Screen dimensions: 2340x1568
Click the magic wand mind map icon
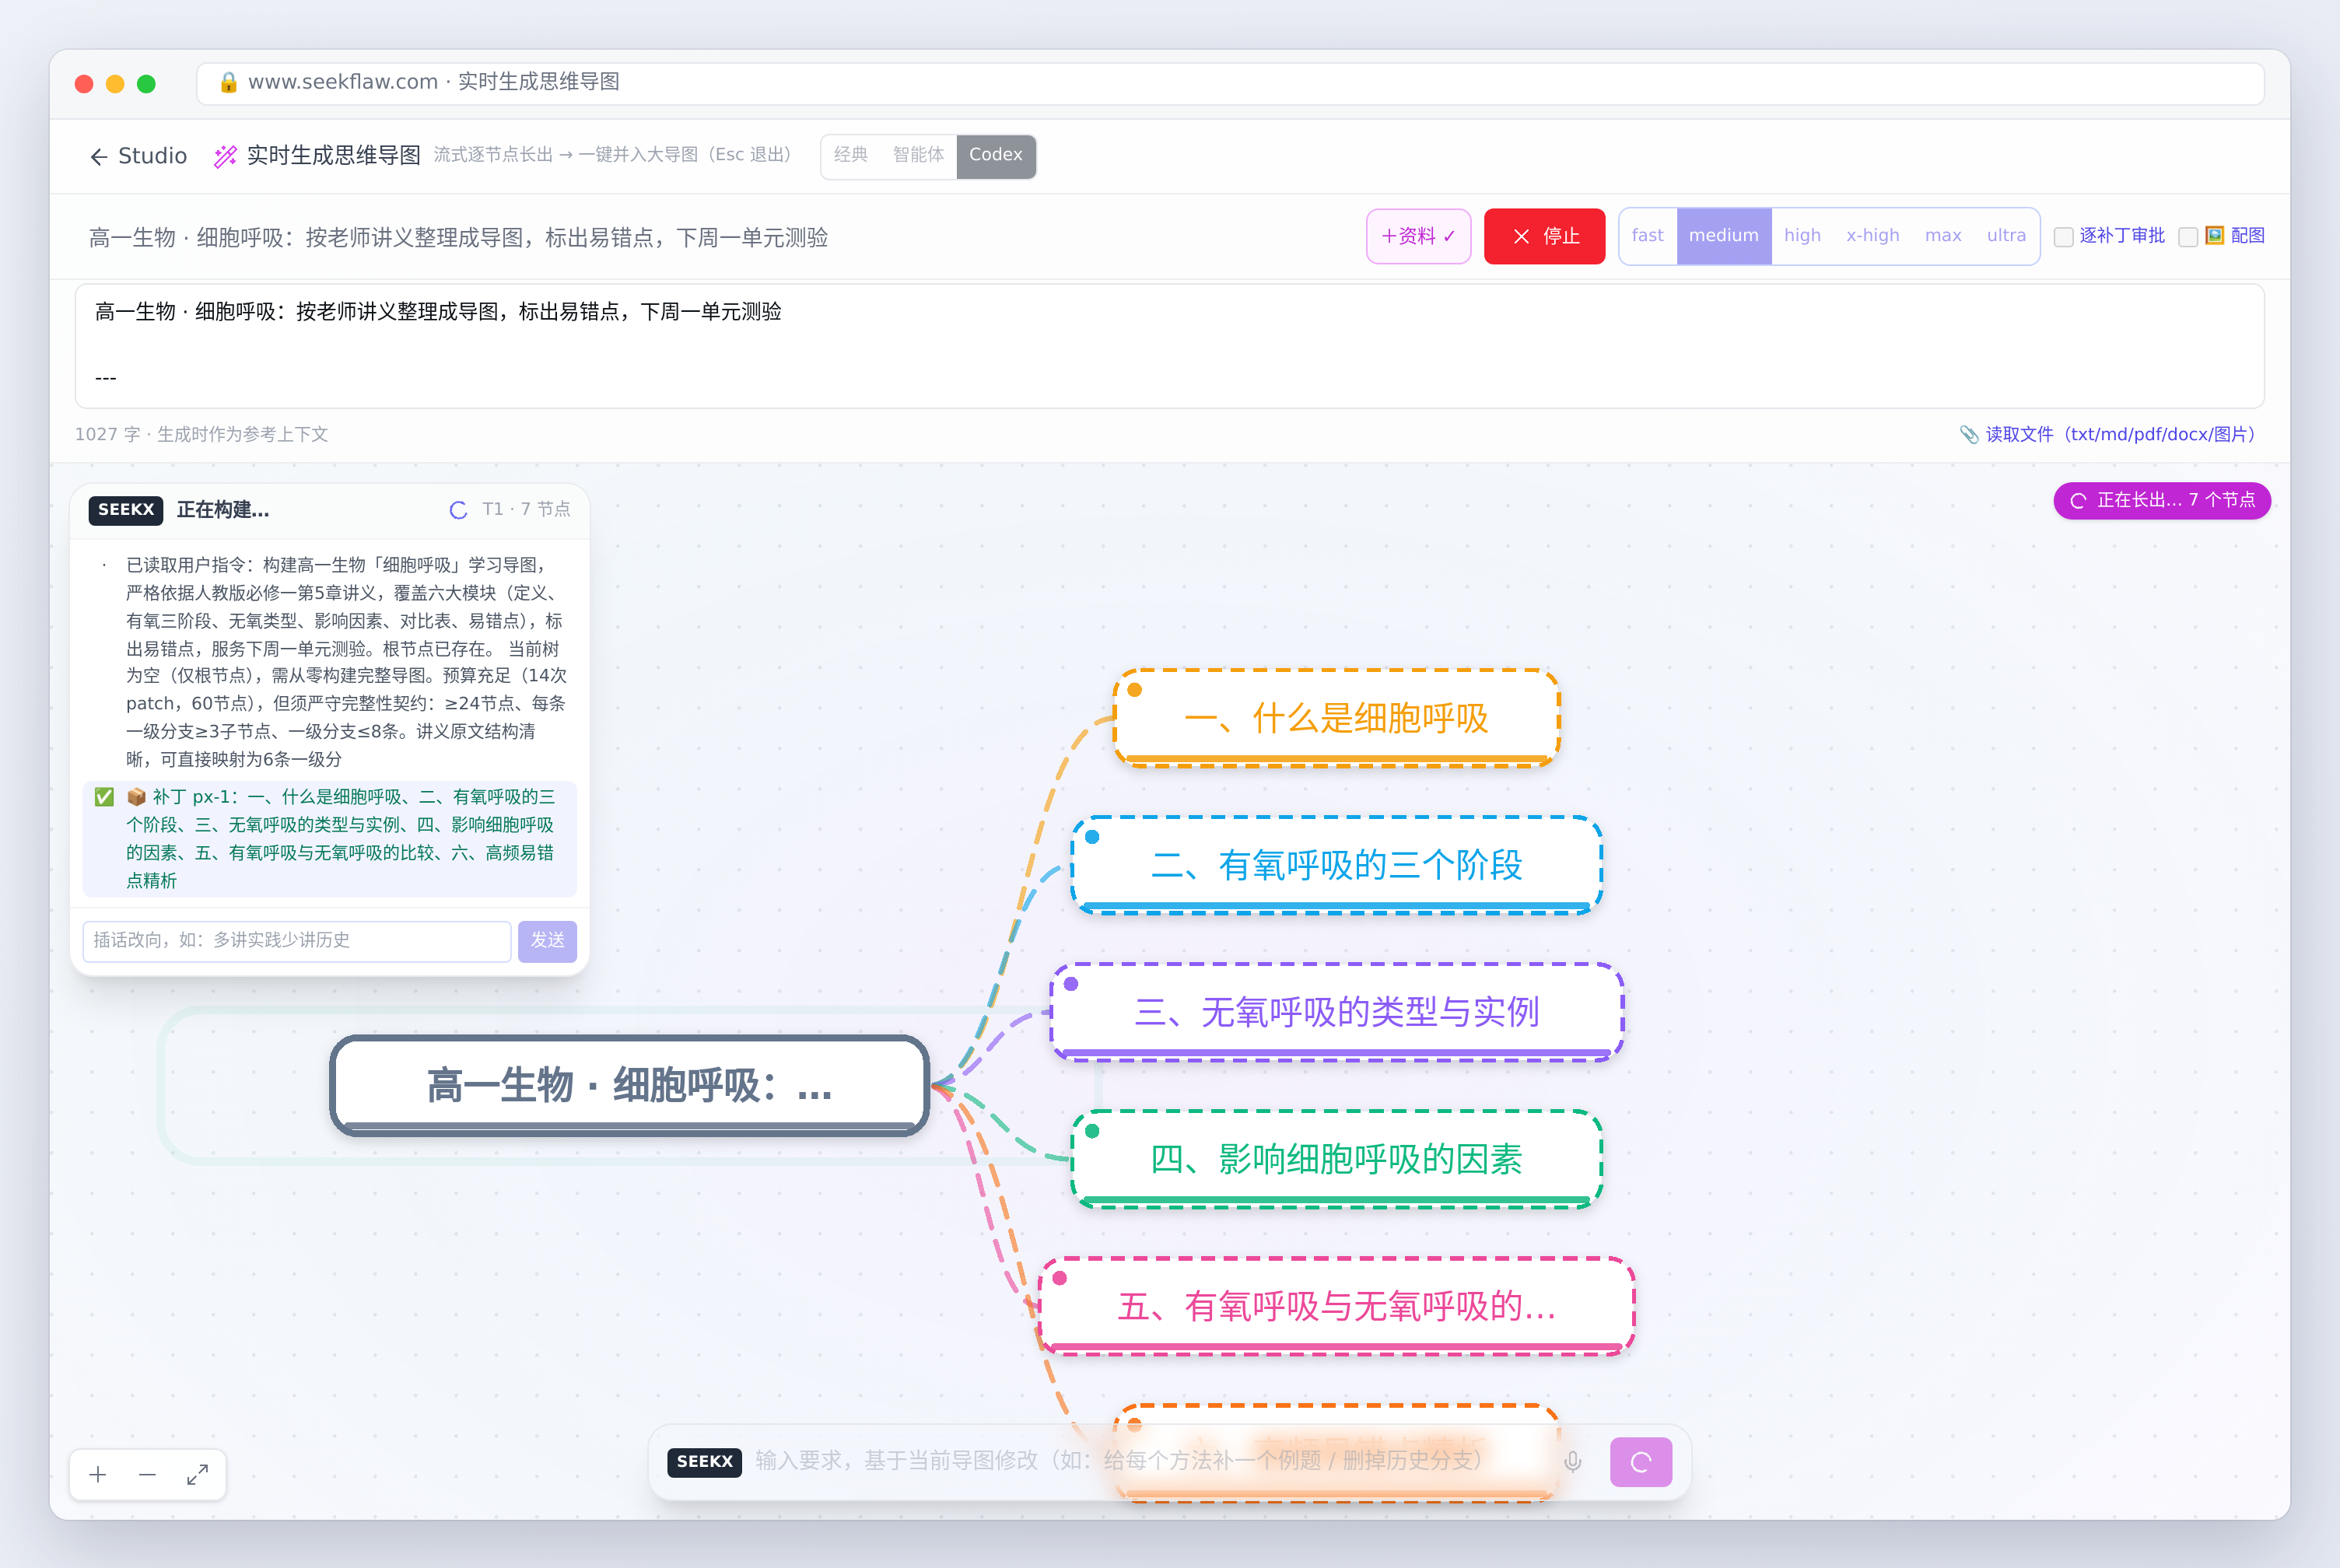tap(226, 156)
